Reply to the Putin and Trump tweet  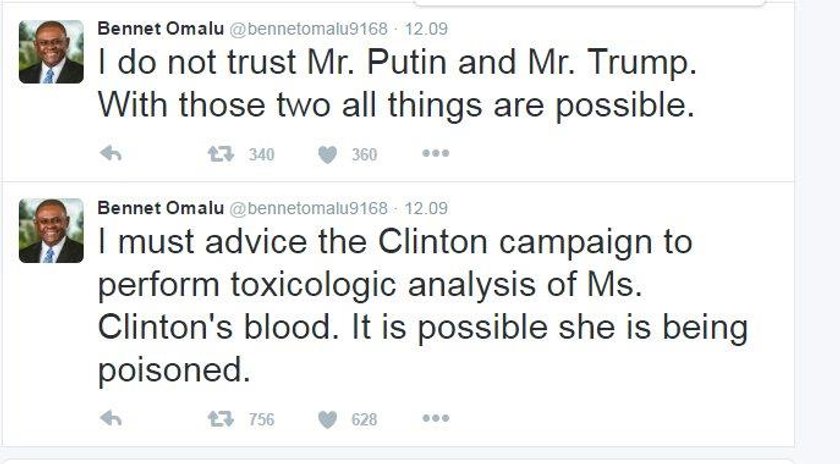click(111, 154)
